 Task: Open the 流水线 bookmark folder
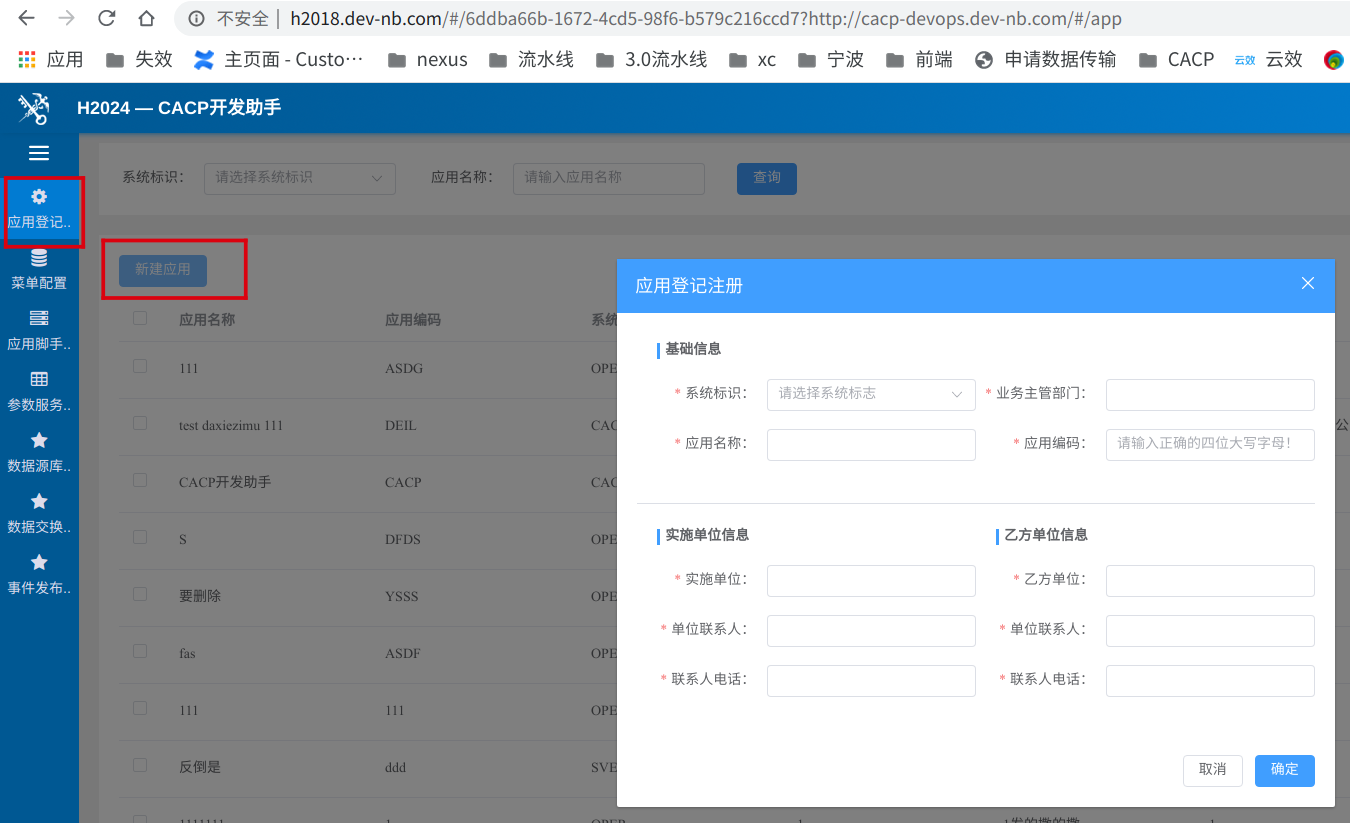(531, 60)
